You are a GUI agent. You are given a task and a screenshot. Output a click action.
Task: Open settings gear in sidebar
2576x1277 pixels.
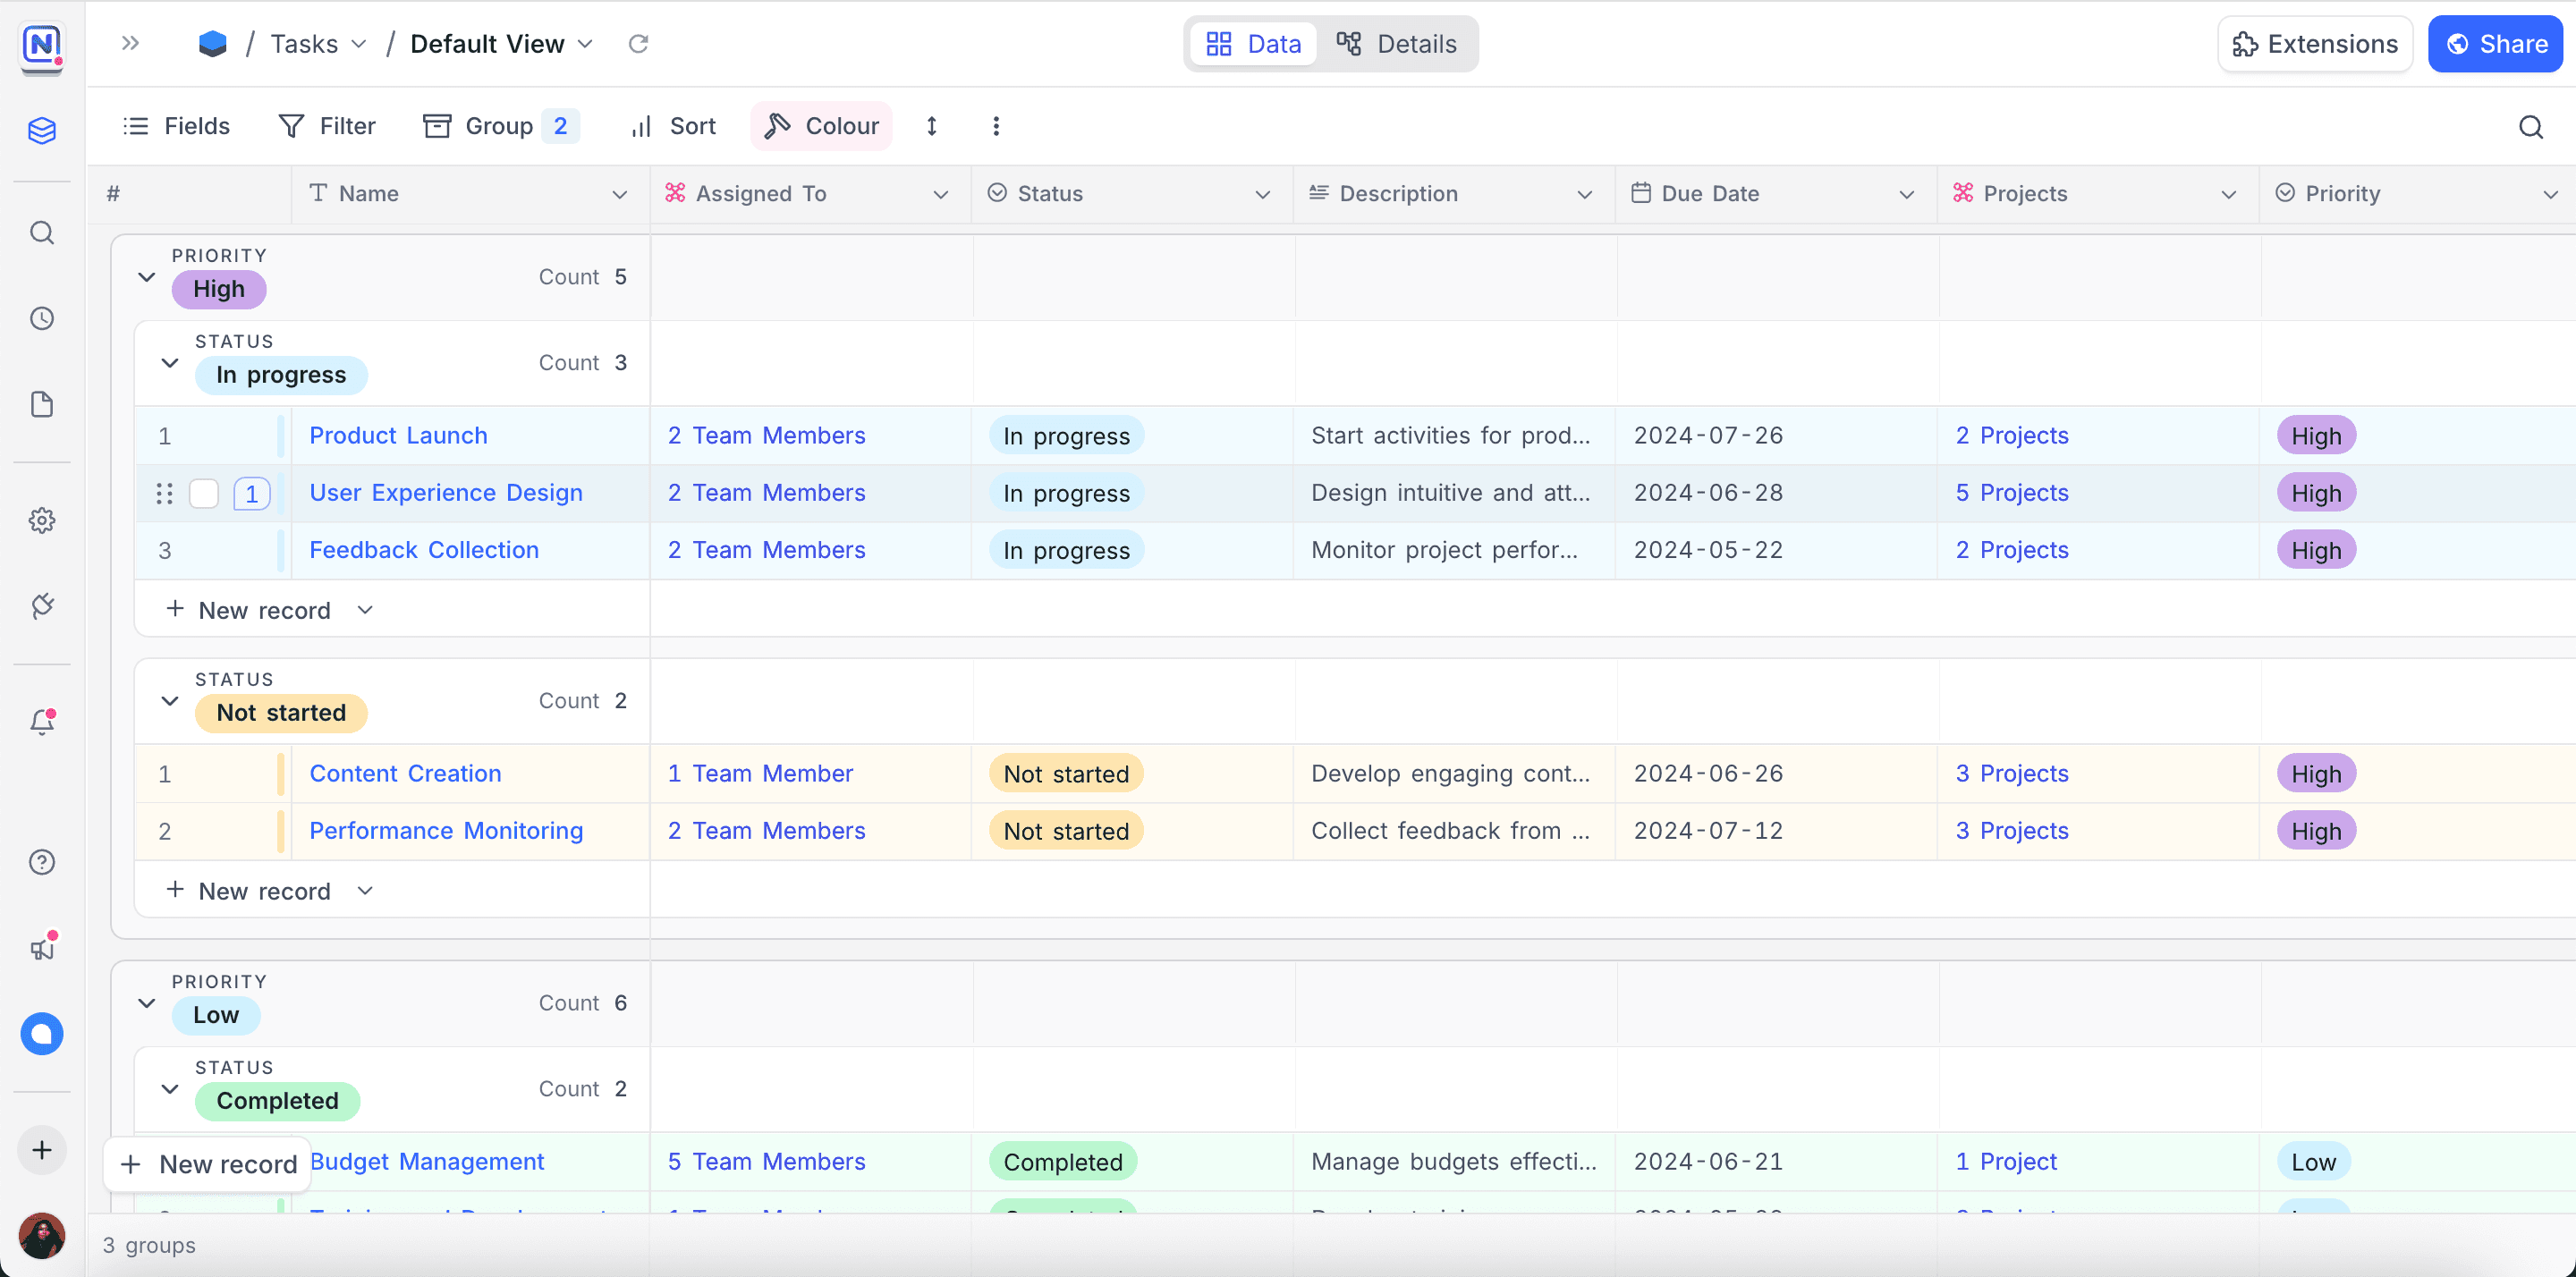(42, 520)
